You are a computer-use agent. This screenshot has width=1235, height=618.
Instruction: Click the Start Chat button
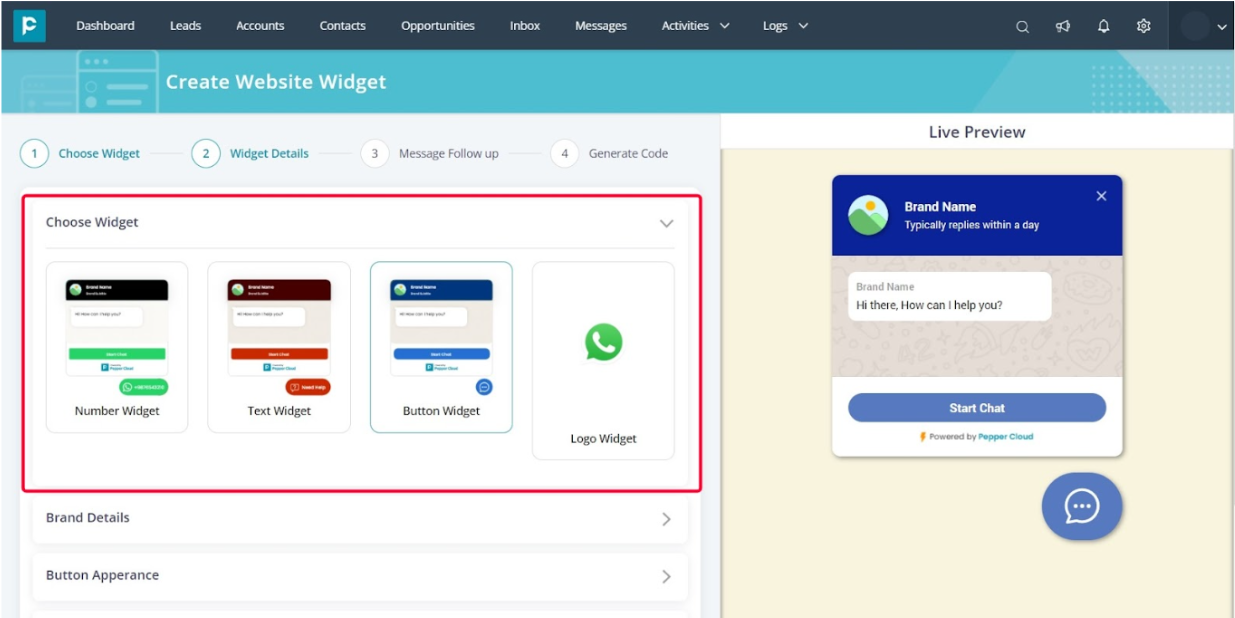pyautogui.click(x=976, y=407)
